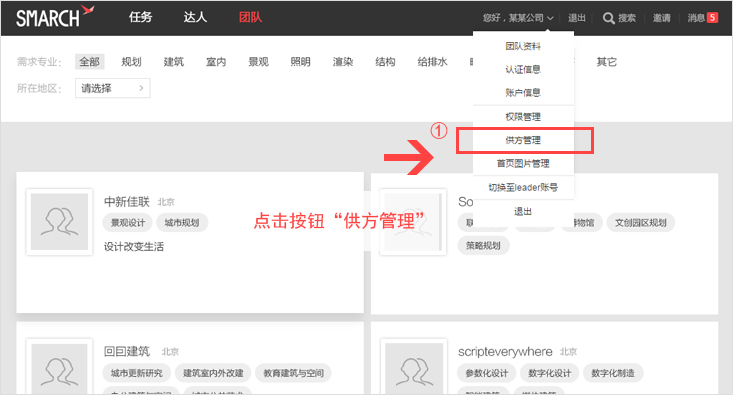Click the 回回建筑 team avatar
The image size is (733, 395).
click(59, 367)
